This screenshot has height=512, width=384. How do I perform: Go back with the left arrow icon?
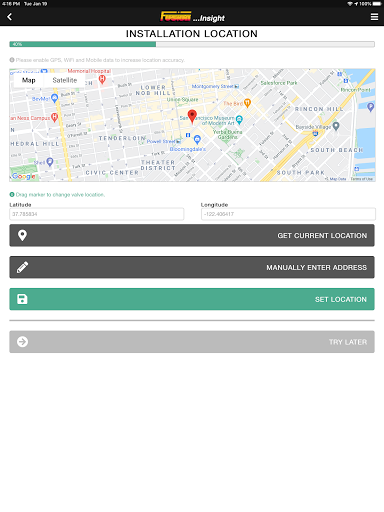tap(10, 17)
